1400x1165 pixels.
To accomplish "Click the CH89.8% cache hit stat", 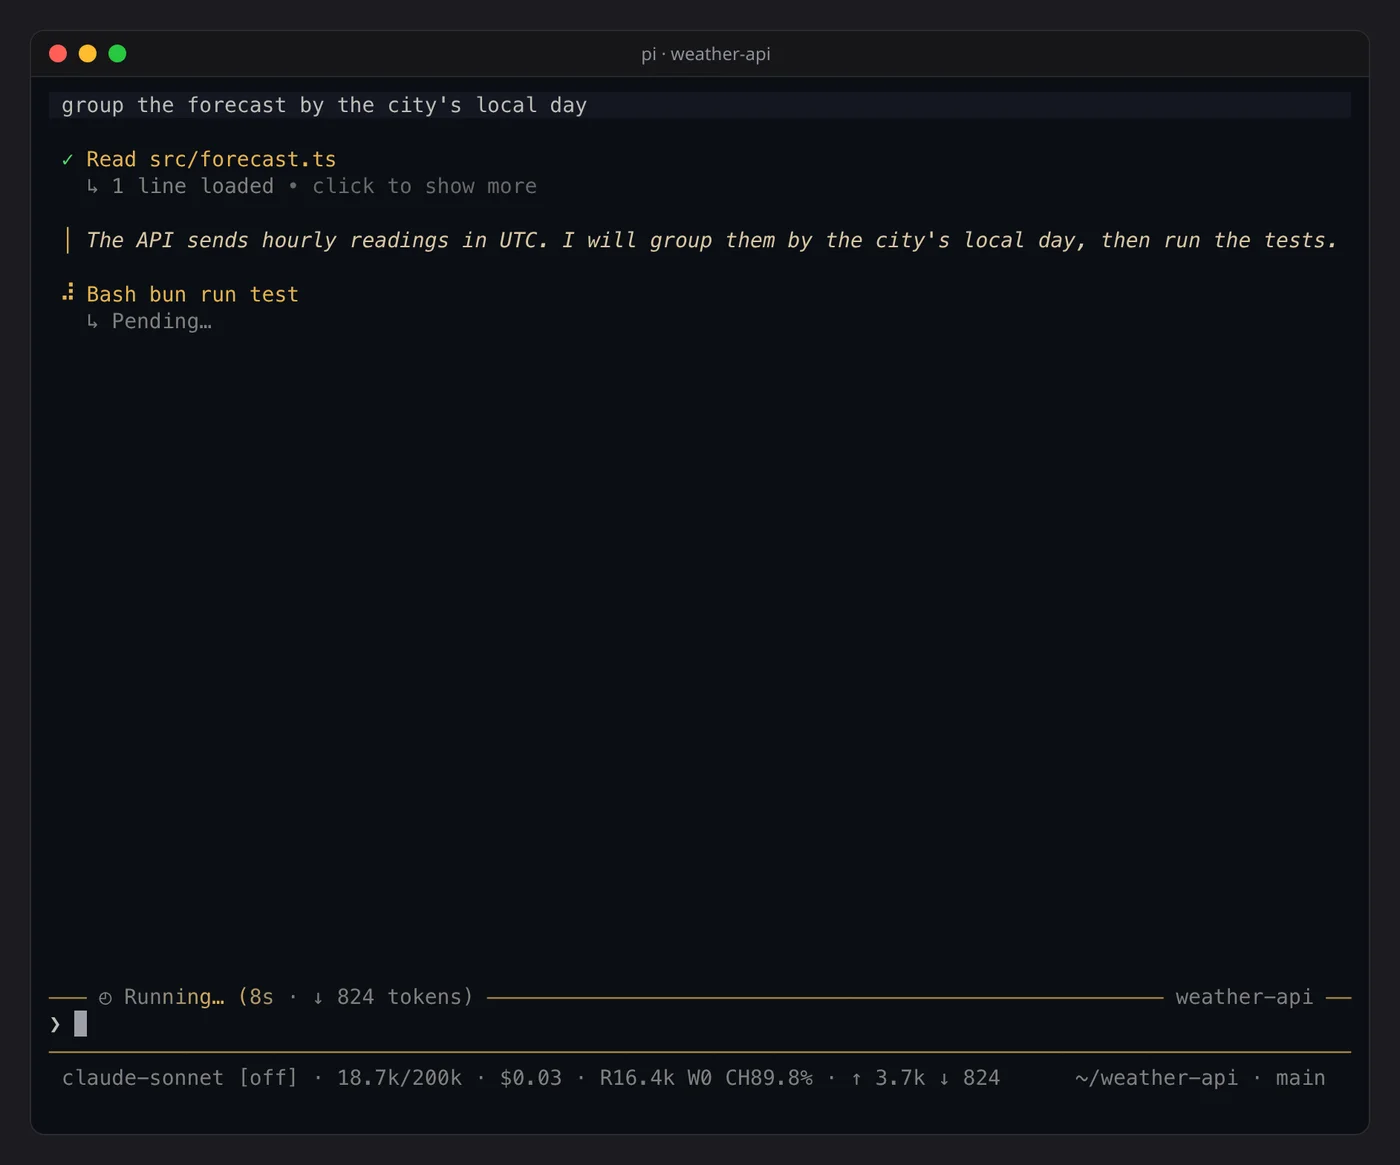I will pos(768,1078).
